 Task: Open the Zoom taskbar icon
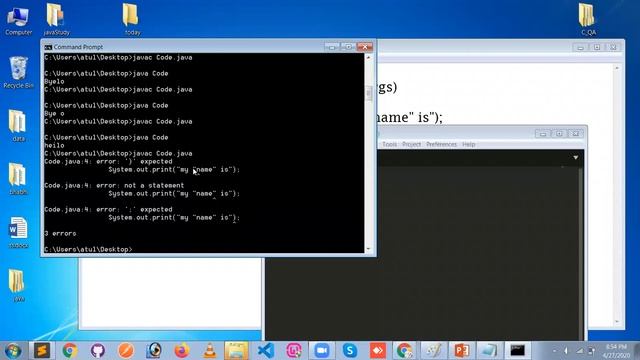click(x=322, y=351)
